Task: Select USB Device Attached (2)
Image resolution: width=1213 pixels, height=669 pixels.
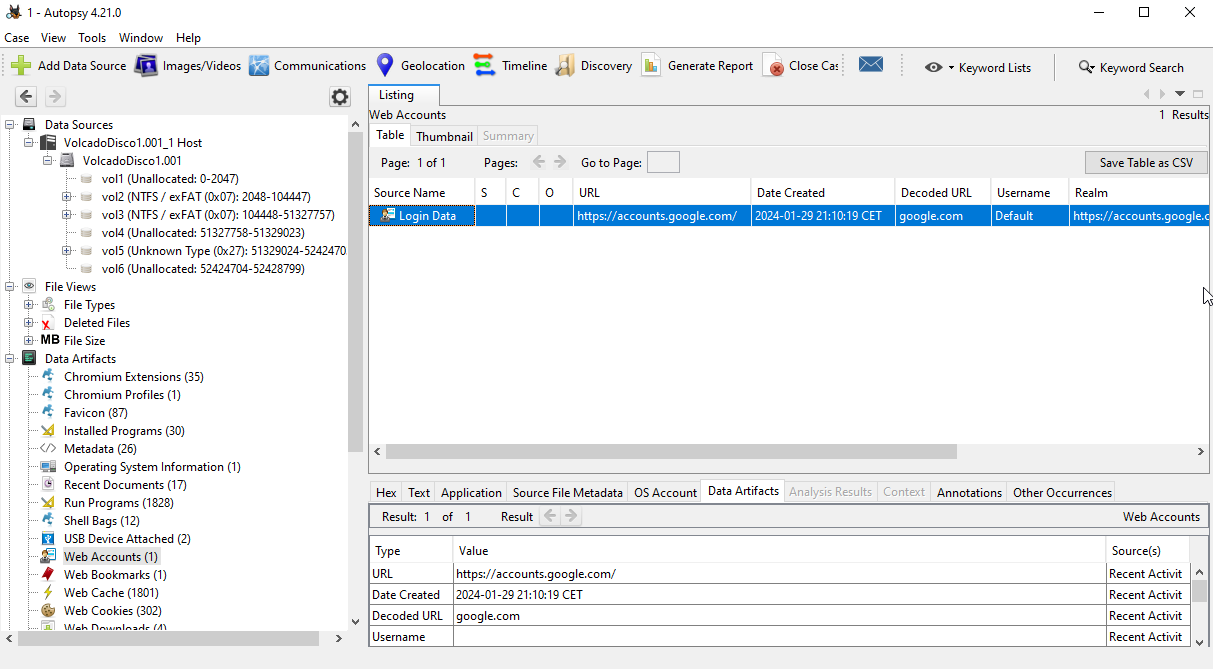Action: tap(127, 539)
